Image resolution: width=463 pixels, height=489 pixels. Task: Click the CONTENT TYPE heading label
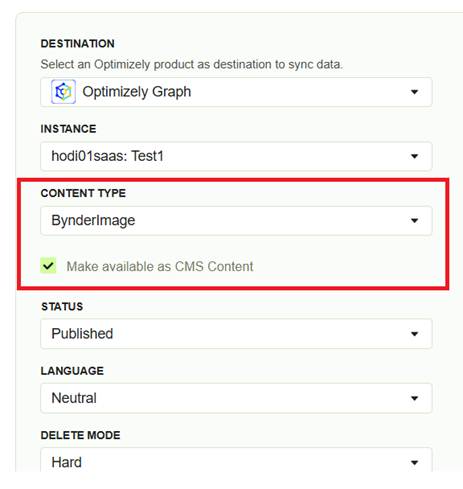pos(83,193)
